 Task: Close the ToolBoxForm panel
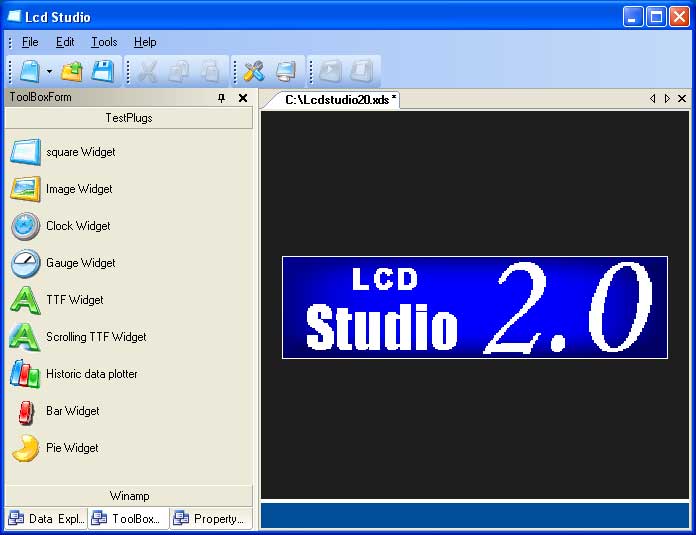(x=243, y=98)
